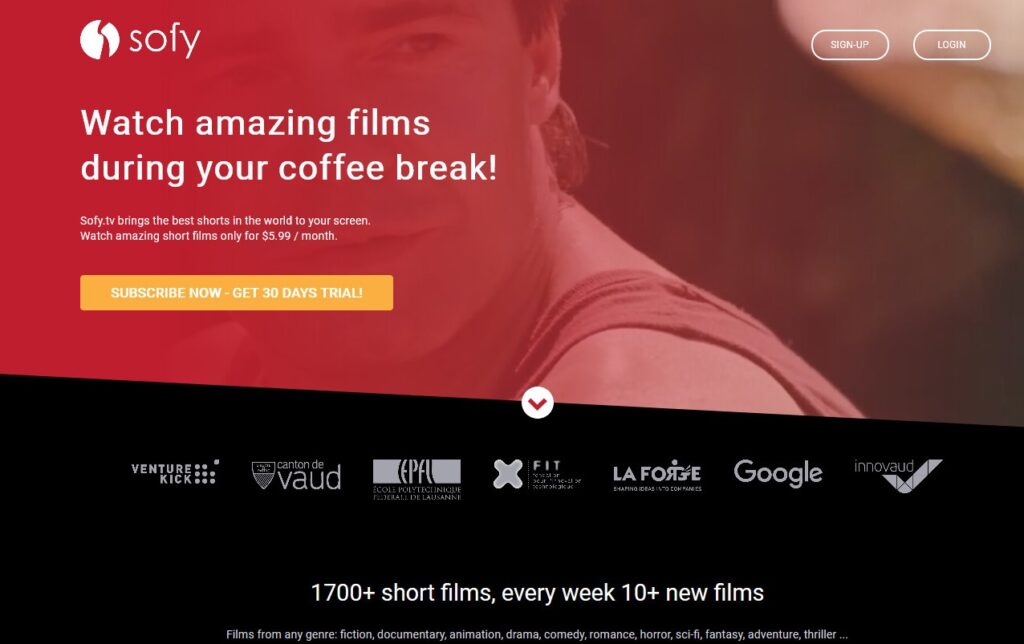Viewport: 1024px width, 644px height.
Task: Click the La Forge logo
Action: pos(657,475)
